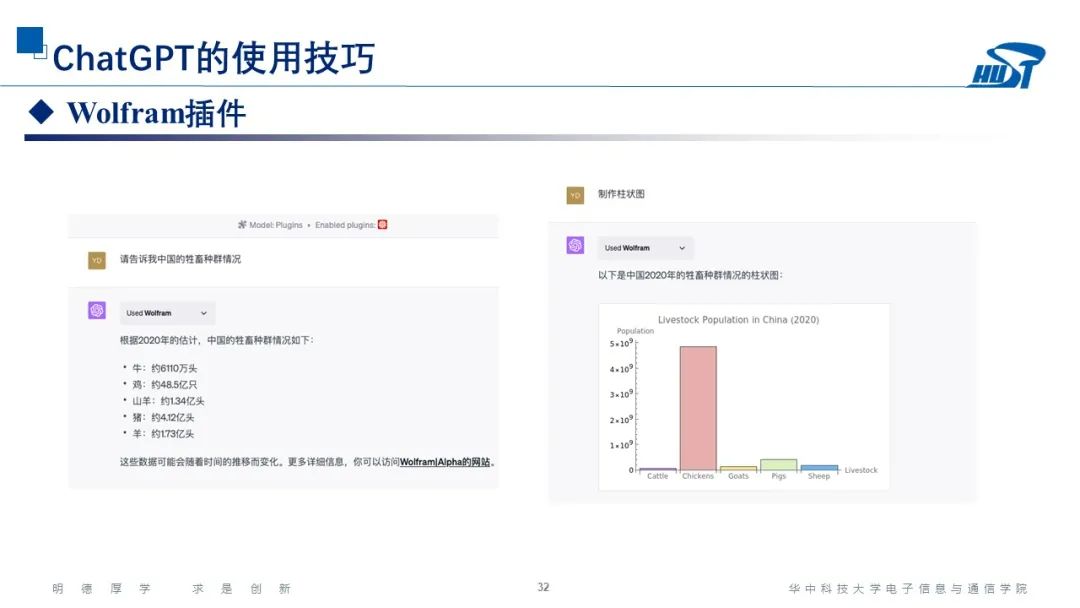Click the text 羊：约1.73亿头

[163, 434]
